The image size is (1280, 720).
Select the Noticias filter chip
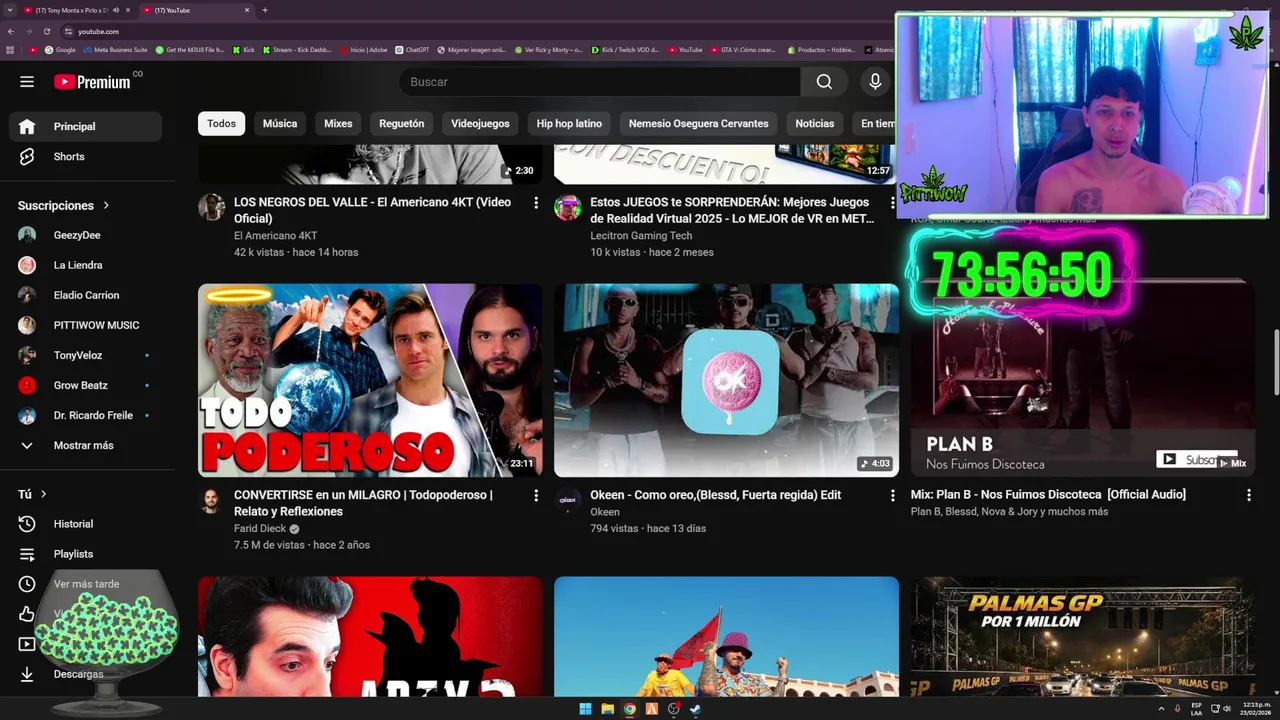point(814,124)
